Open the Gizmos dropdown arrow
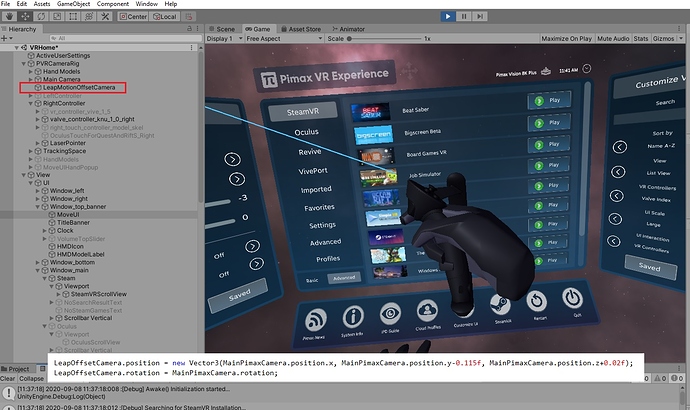This screenshot has height=410, width=690. 682,38
